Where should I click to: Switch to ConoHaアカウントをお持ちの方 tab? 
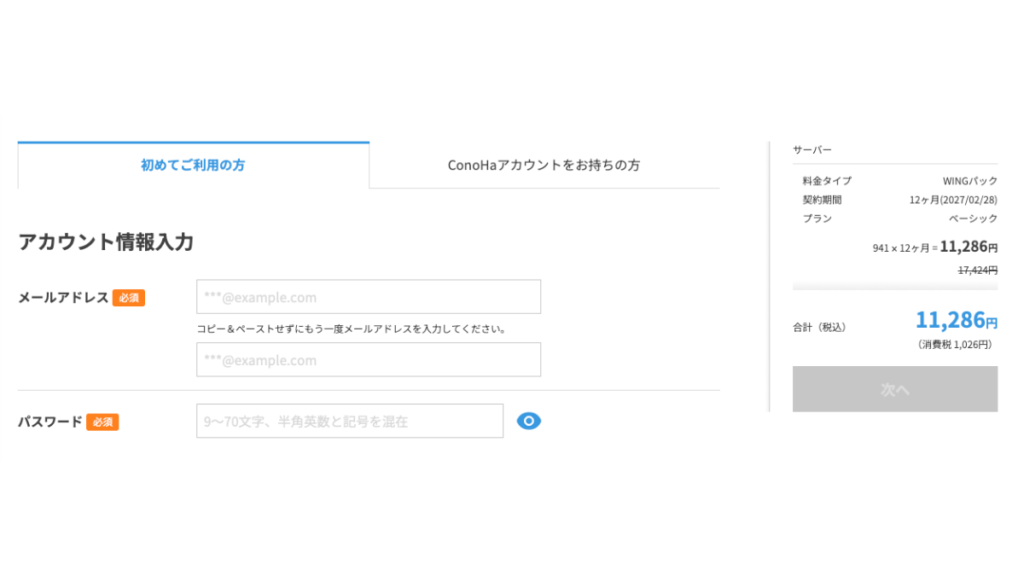pos(544,165)
